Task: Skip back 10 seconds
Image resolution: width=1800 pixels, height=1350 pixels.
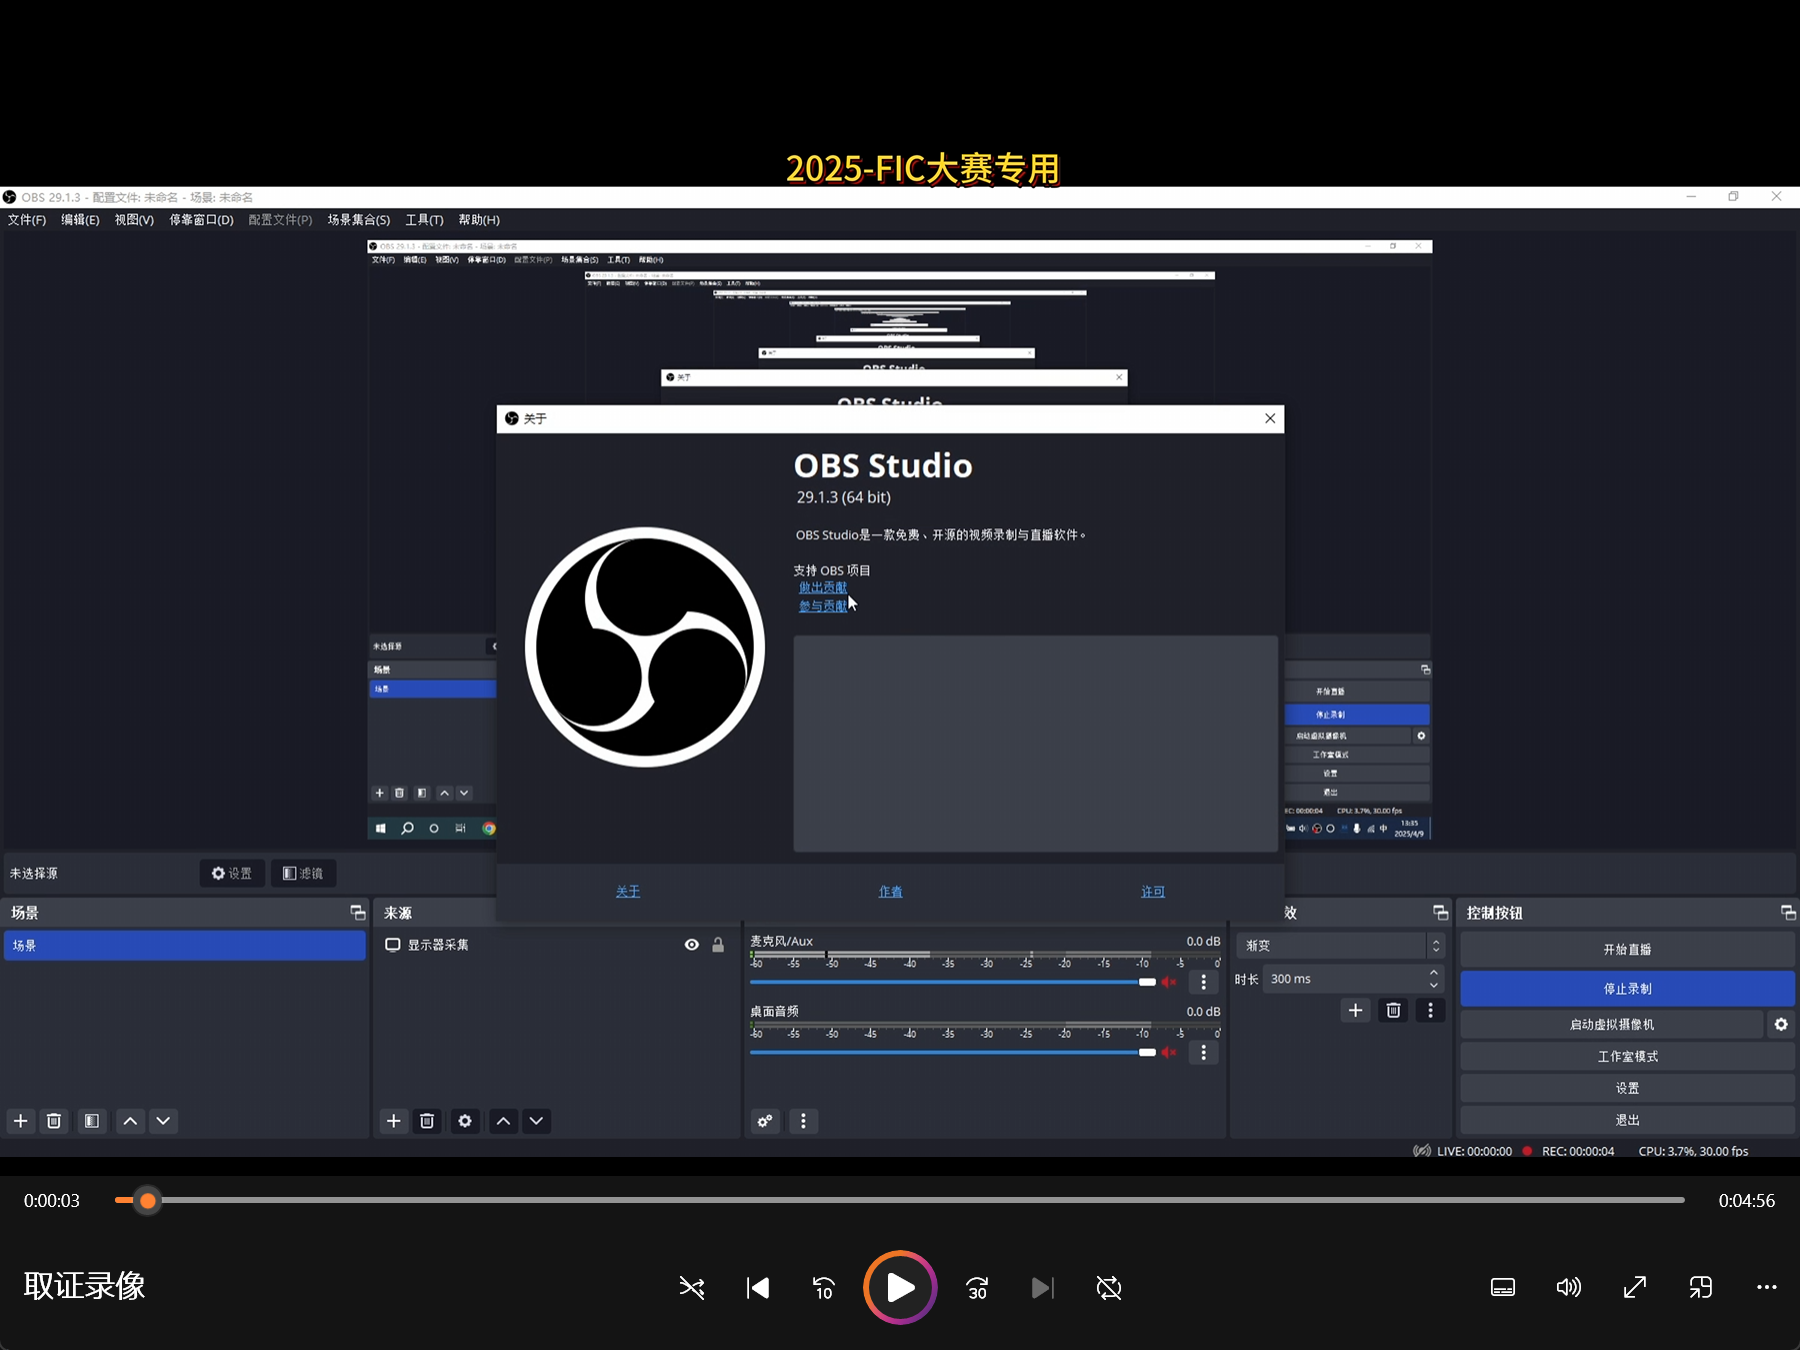Action: pos(824,1288)
